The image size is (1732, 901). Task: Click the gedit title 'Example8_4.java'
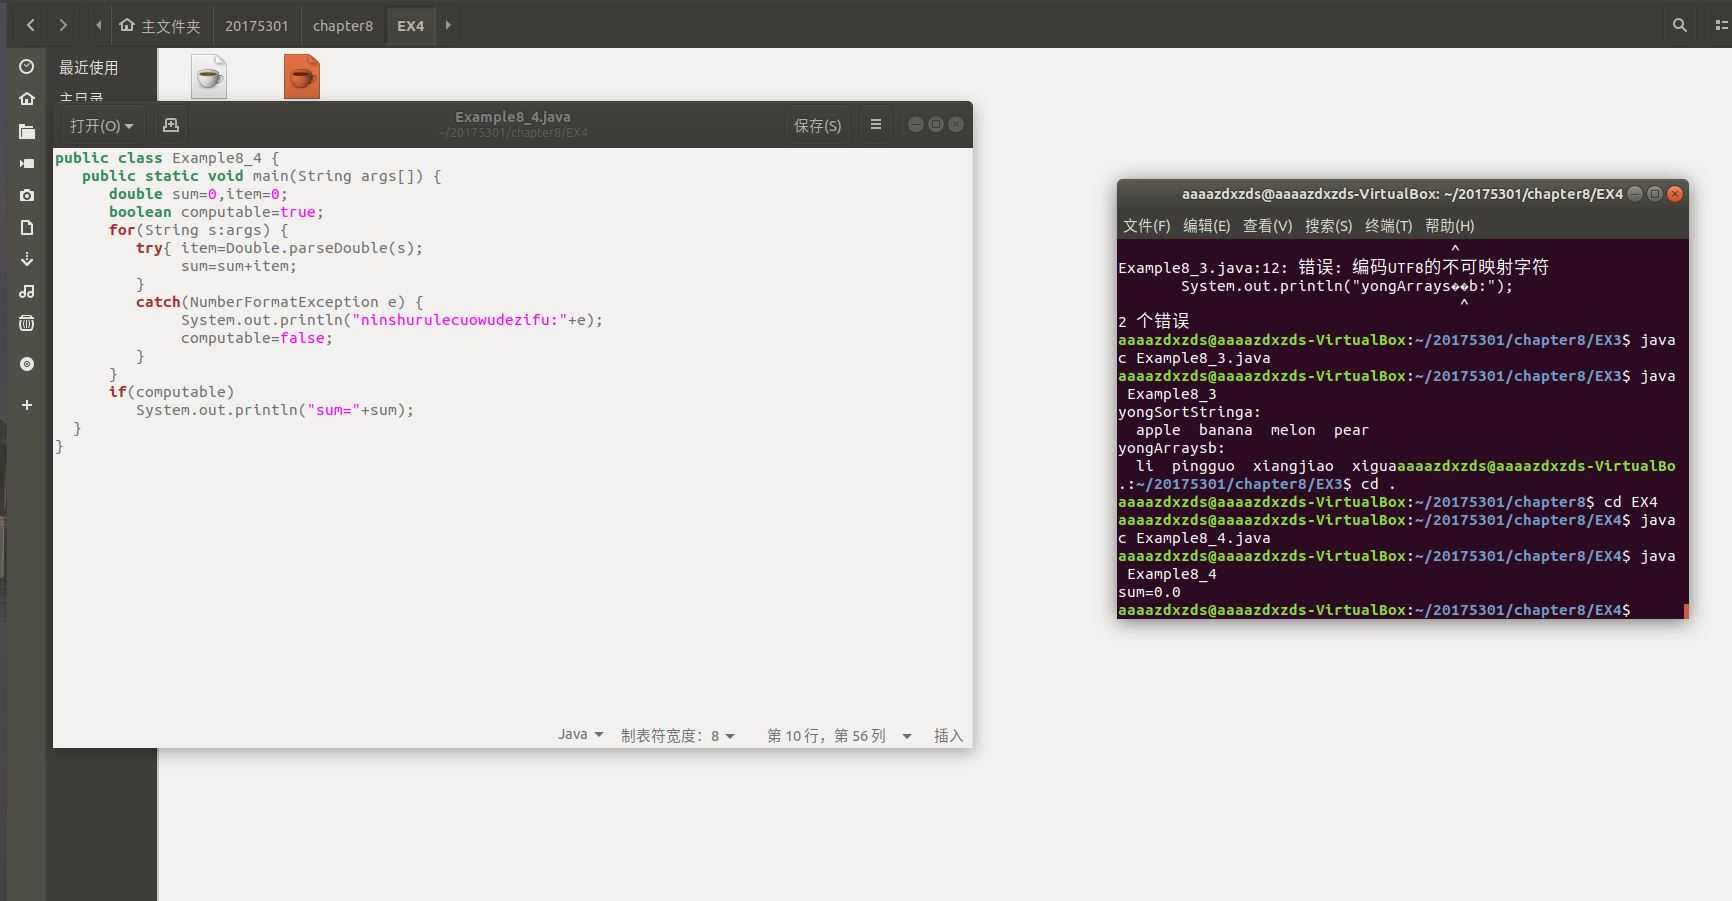pyautogui.click(x=513, y=117)
